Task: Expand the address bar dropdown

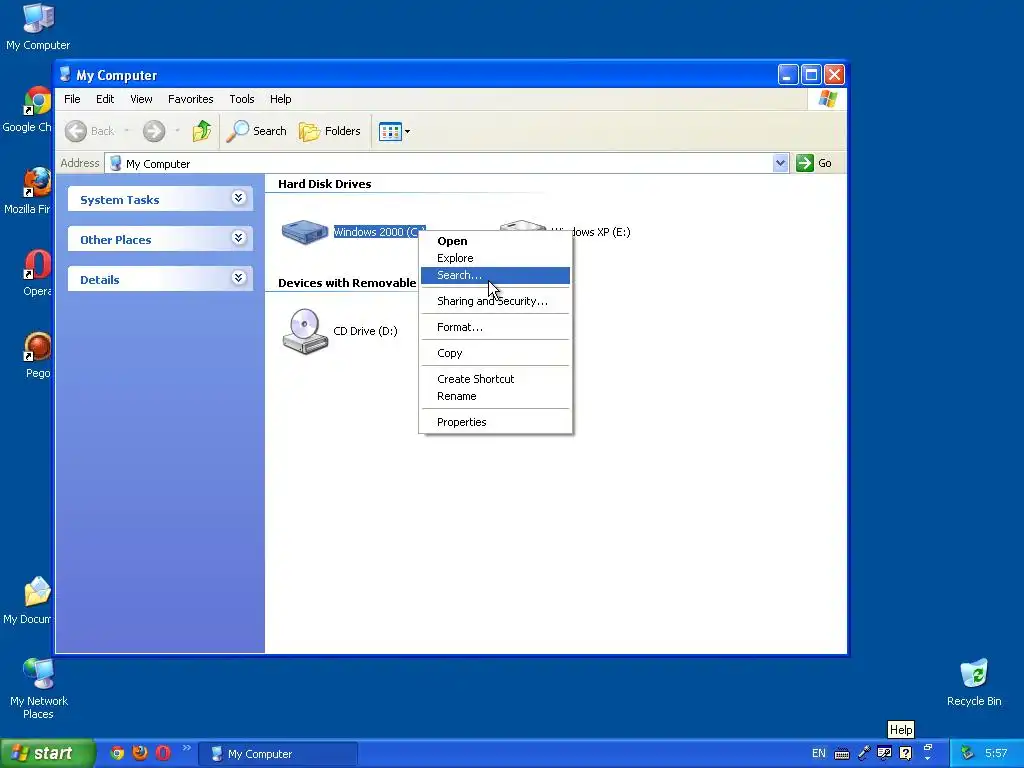Action: click(780, 163)
